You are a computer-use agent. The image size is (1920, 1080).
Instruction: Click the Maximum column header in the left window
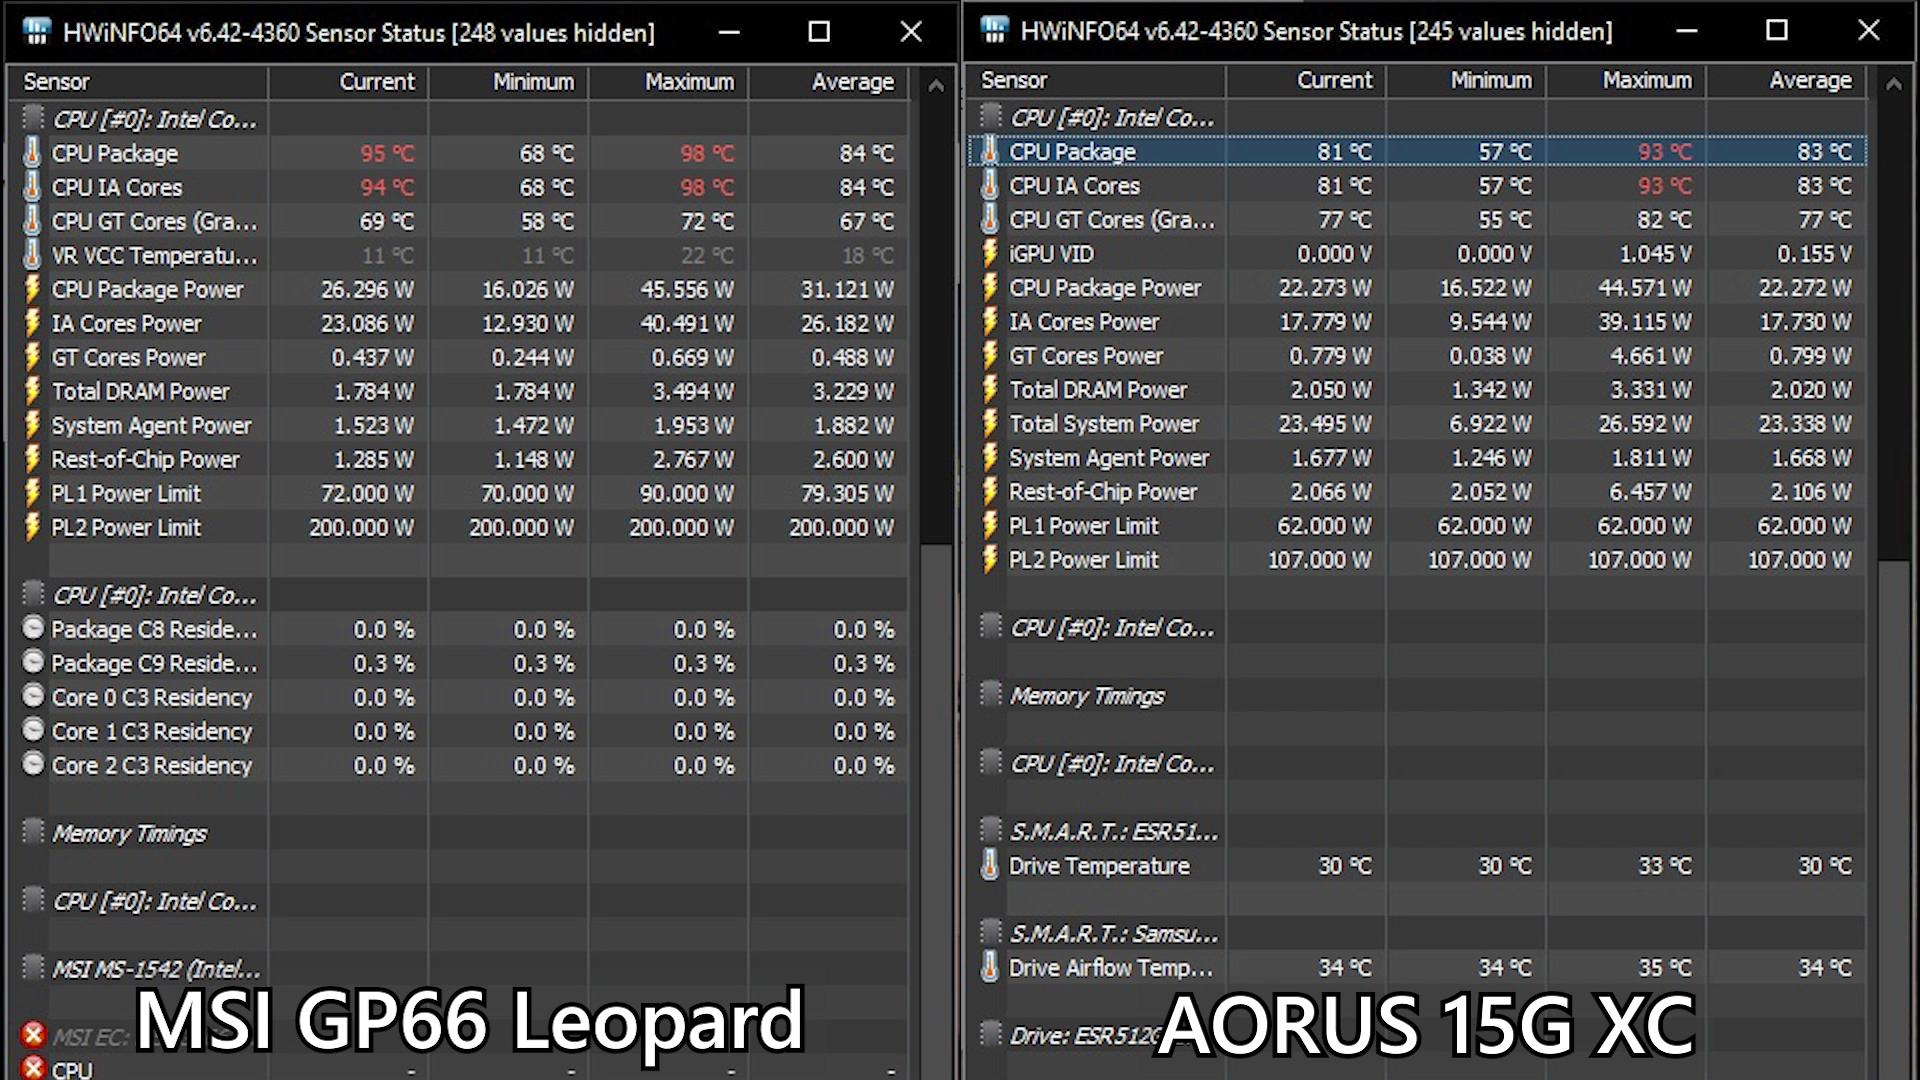(x=668, y=82)
